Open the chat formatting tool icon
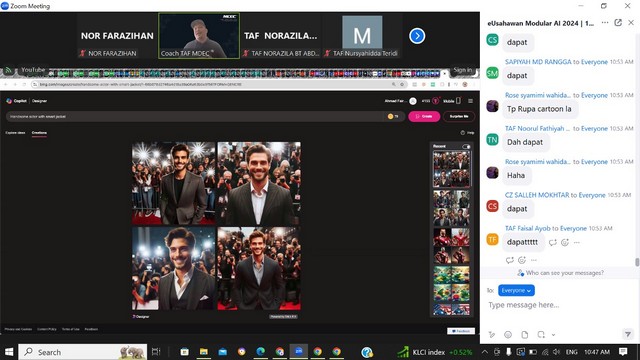Image resolution: width=640 pixels, height=360 pixels. (491, 335)
